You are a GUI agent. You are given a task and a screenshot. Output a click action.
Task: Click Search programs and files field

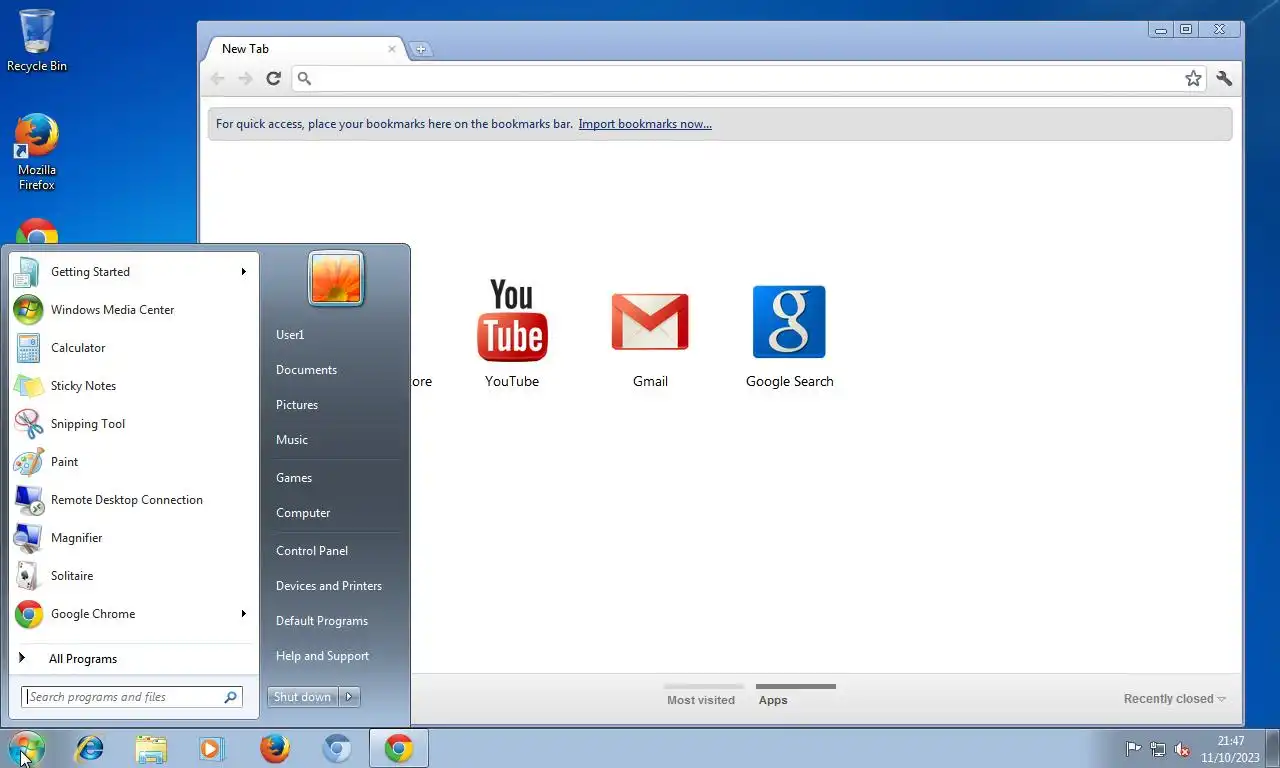[132, 697]
